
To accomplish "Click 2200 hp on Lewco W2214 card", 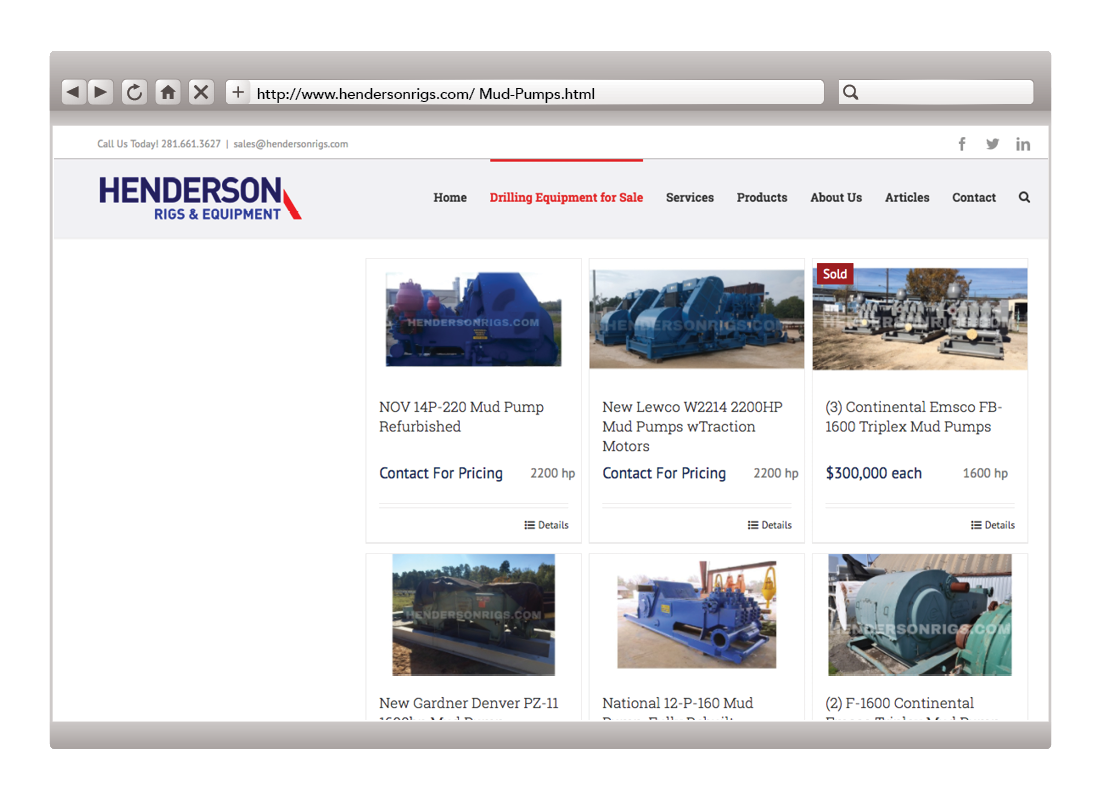I will (776, 474).
